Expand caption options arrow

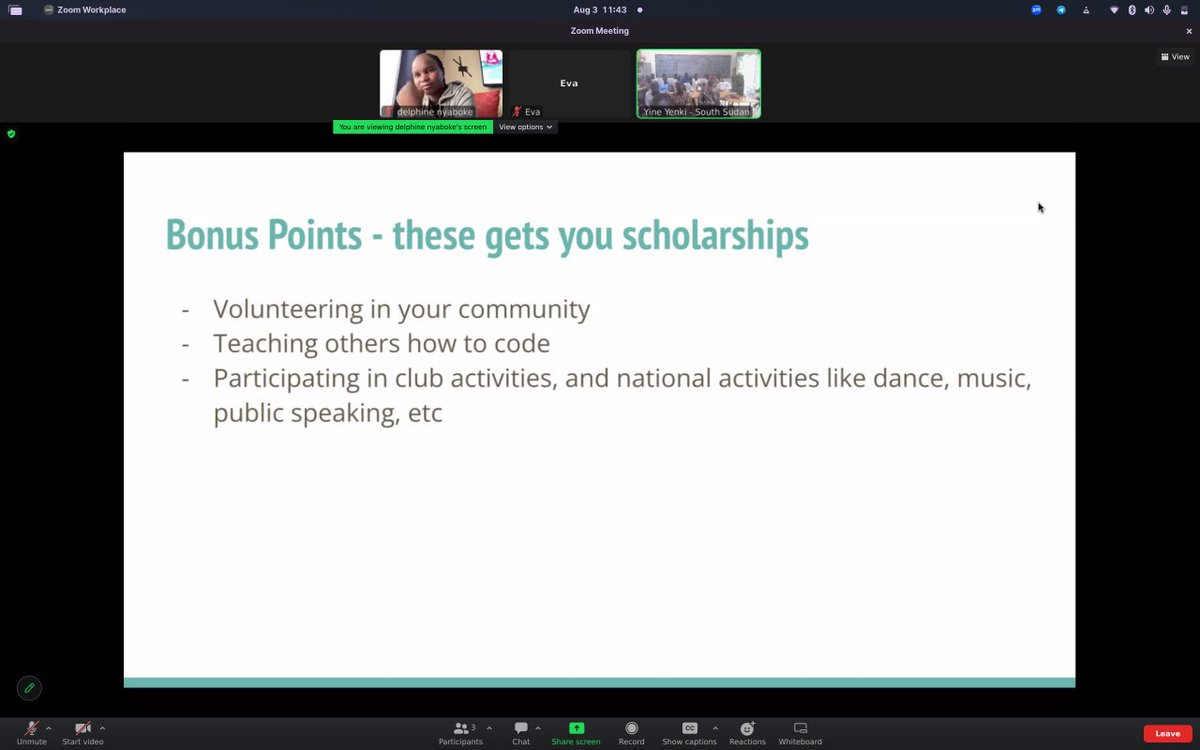coord(715,728)
